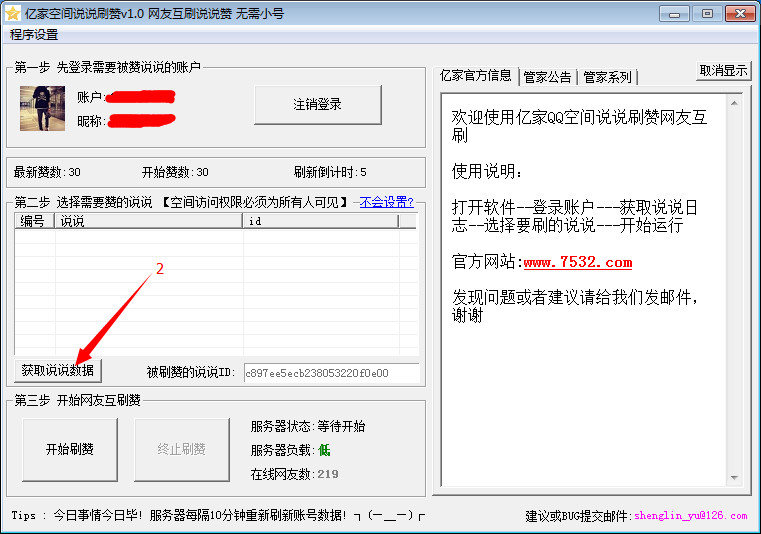Viewport: 761px width, 534px height.
Task: Click the info panel scroll up arrow
Action: pyautogui.click(x=734, y=103)
